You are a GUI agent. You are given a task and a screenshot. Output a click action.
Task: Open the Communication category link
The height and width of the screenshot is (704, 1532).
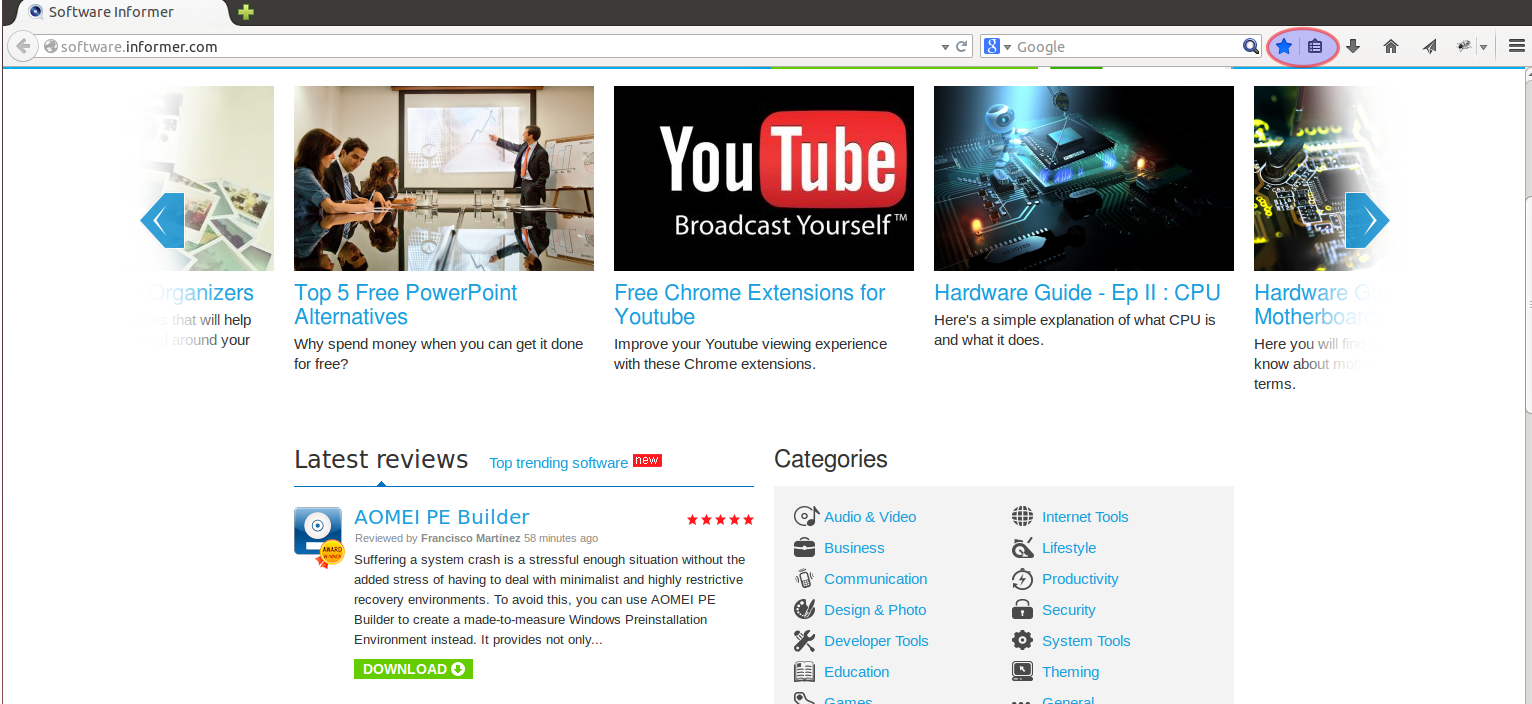point(875,579)
